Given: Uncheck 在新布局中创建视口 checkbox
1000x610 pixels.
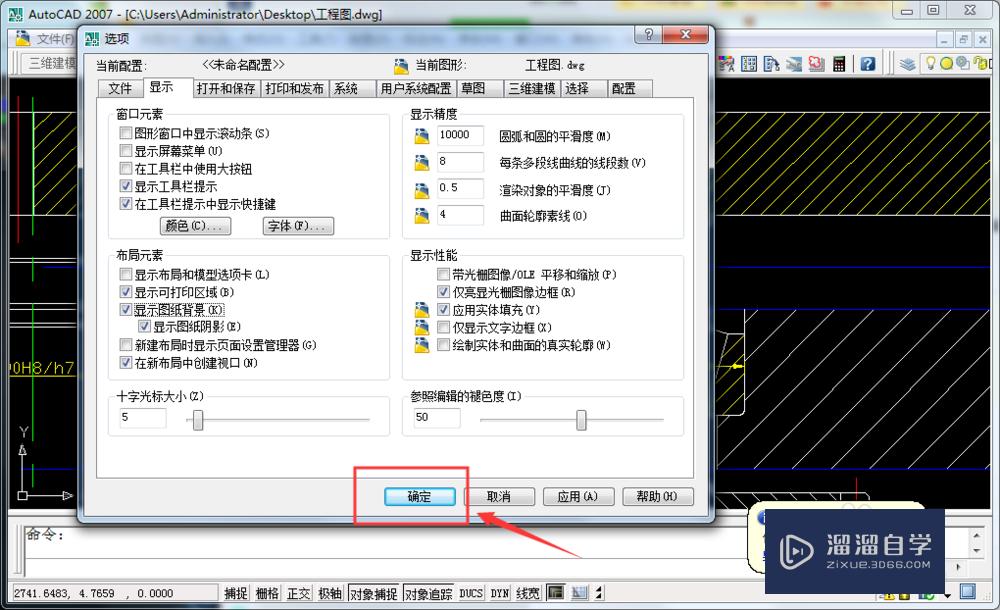Looking at the screenshot, I should 126,363.
